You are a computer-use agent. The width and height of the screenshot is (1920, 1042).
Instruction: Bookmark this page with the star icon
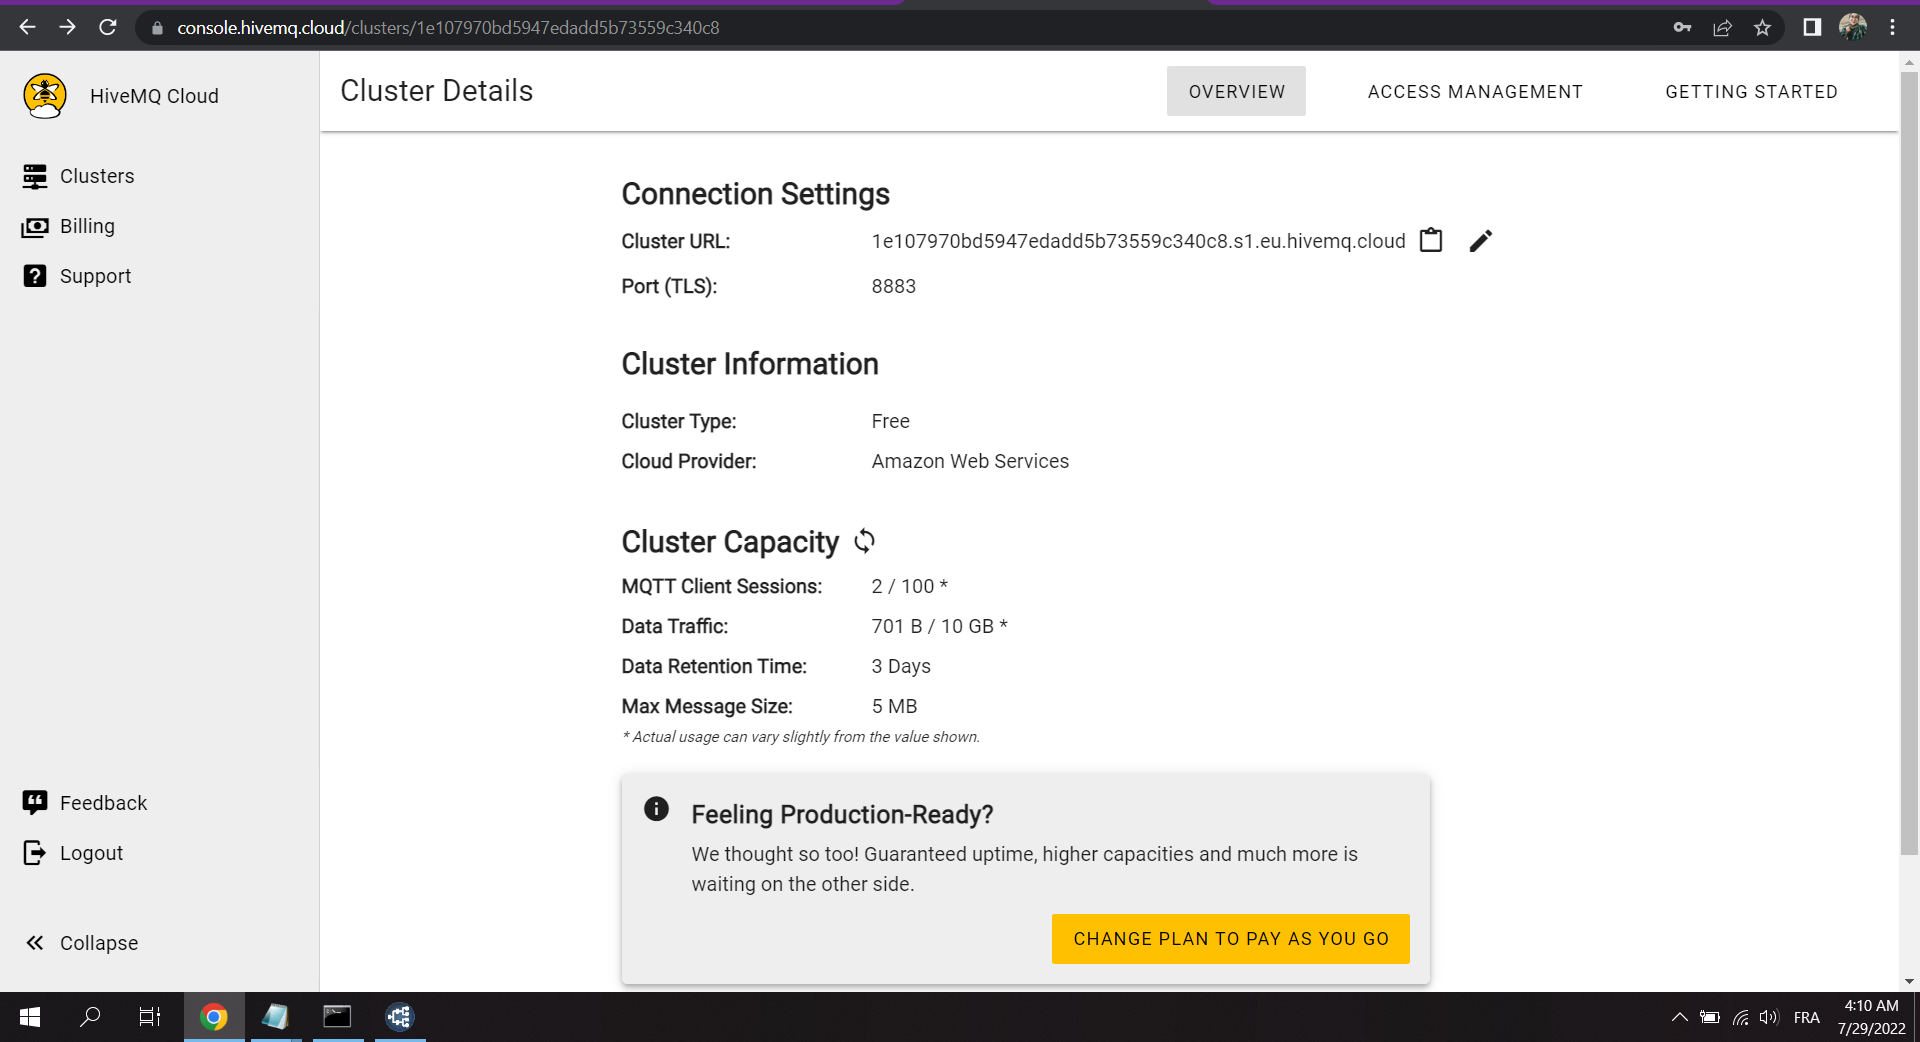1762,28
